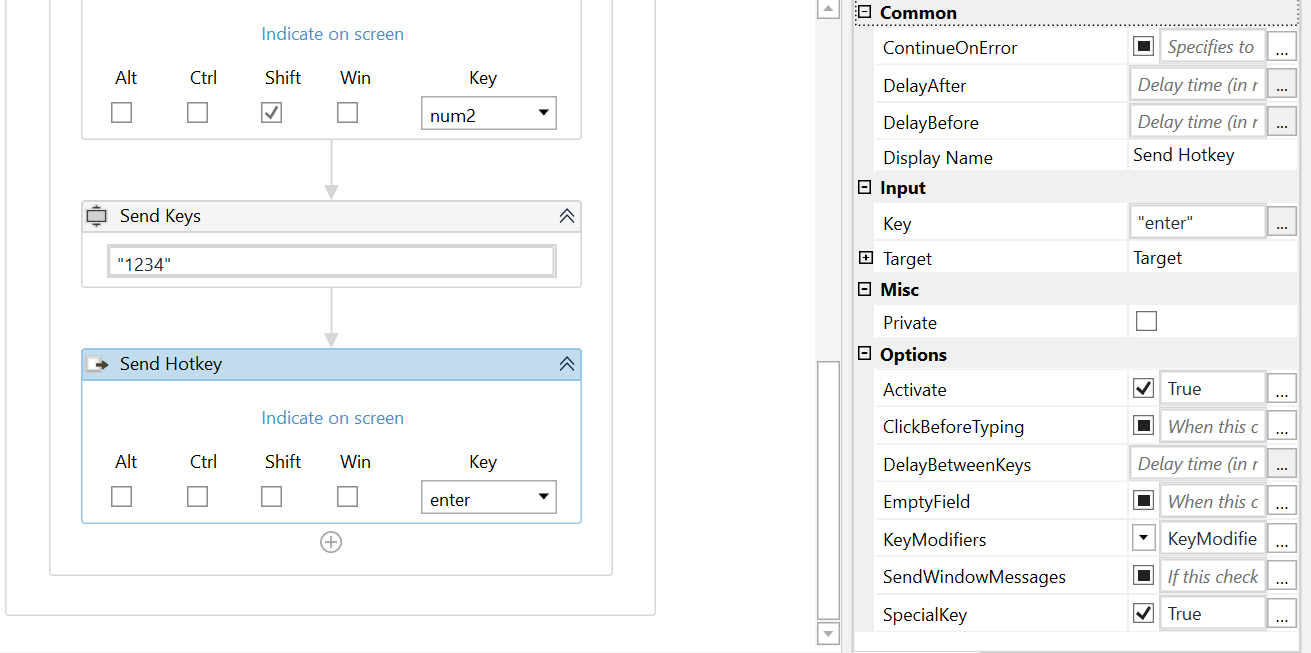Expand the Target property node
1311x653 pixels.
point(865,257)
